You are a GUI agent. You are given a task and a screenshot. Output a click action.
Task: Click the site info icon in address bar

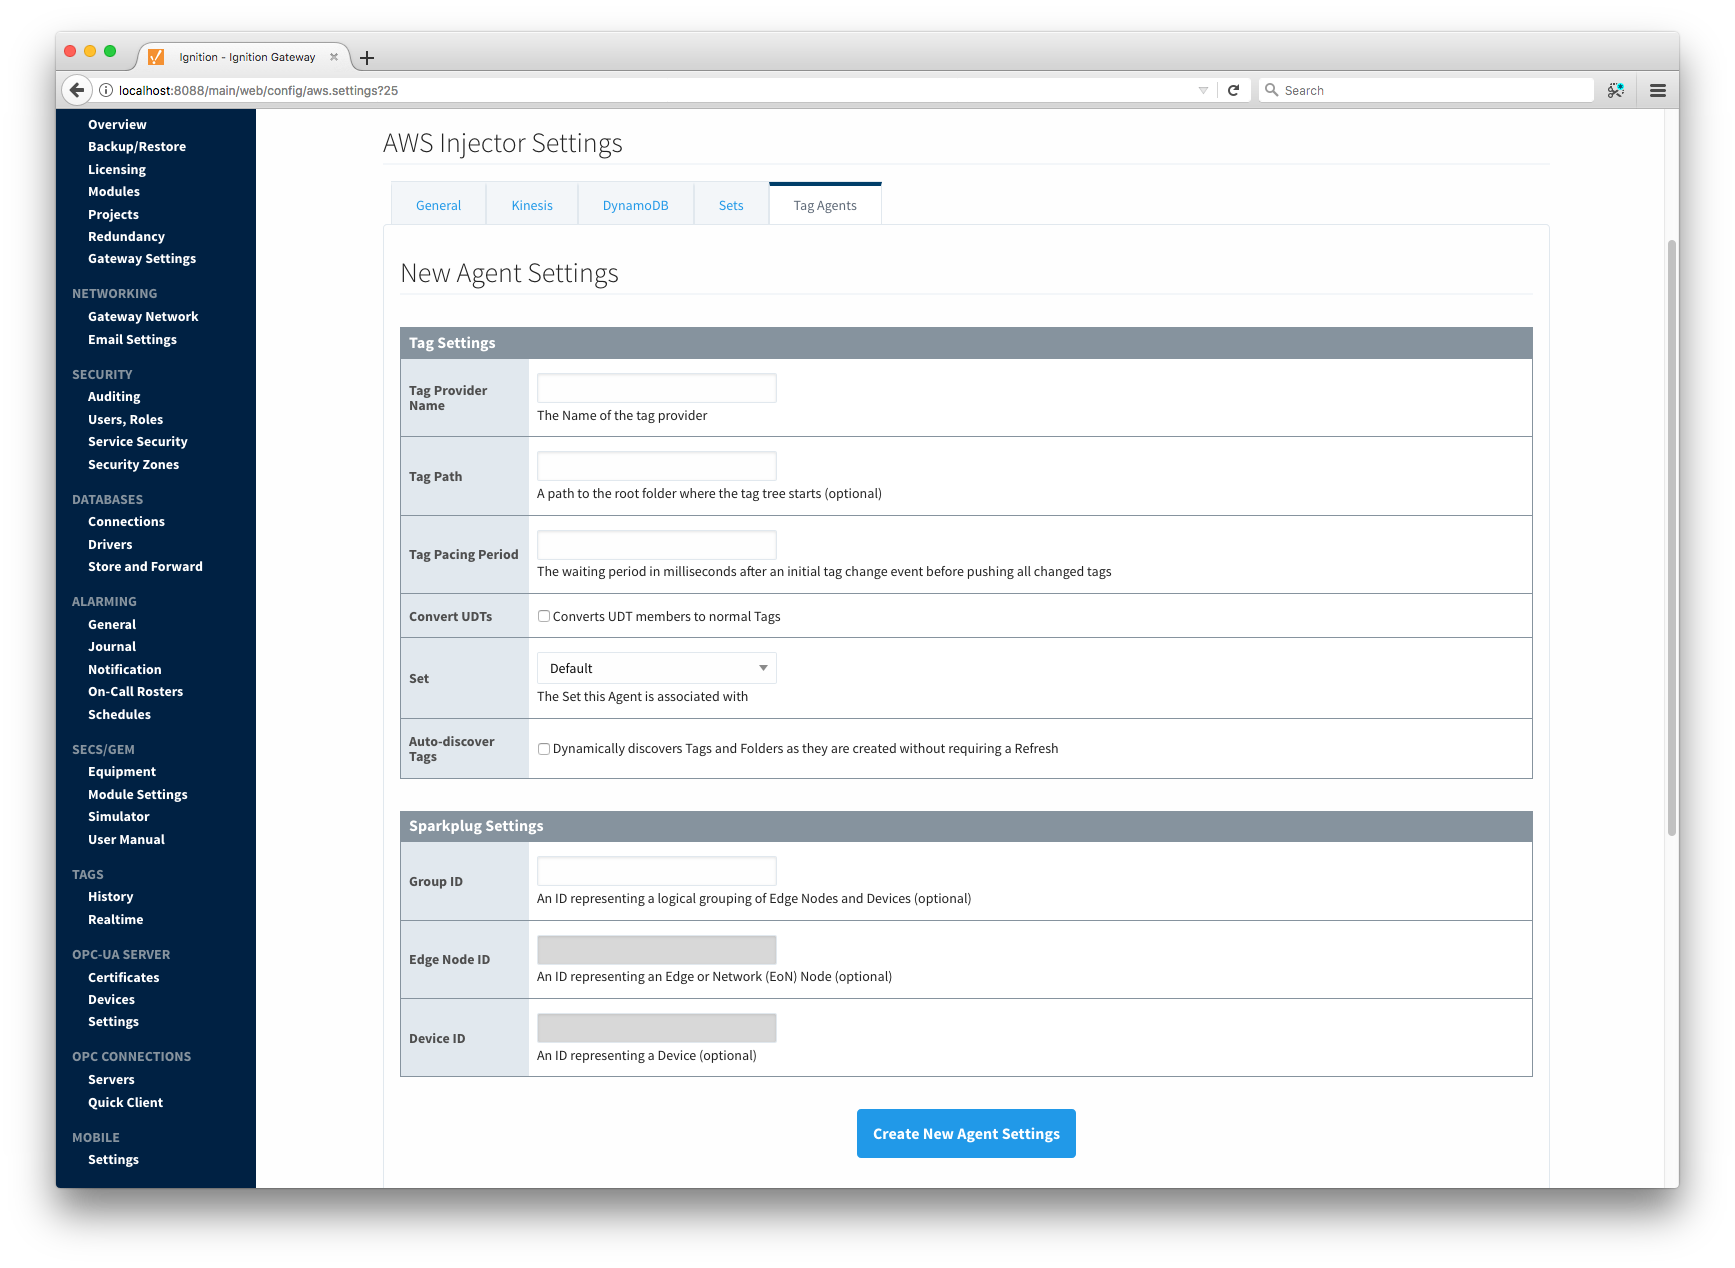coord(106,90)
